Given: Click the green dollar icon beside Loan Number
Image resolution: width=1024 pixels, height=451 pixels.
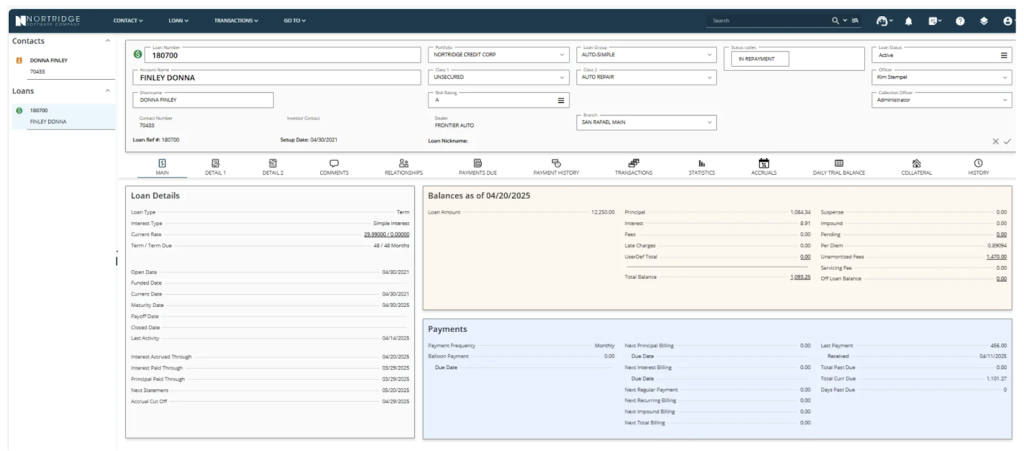Looking at the screenshot, I should click(138, 55).
